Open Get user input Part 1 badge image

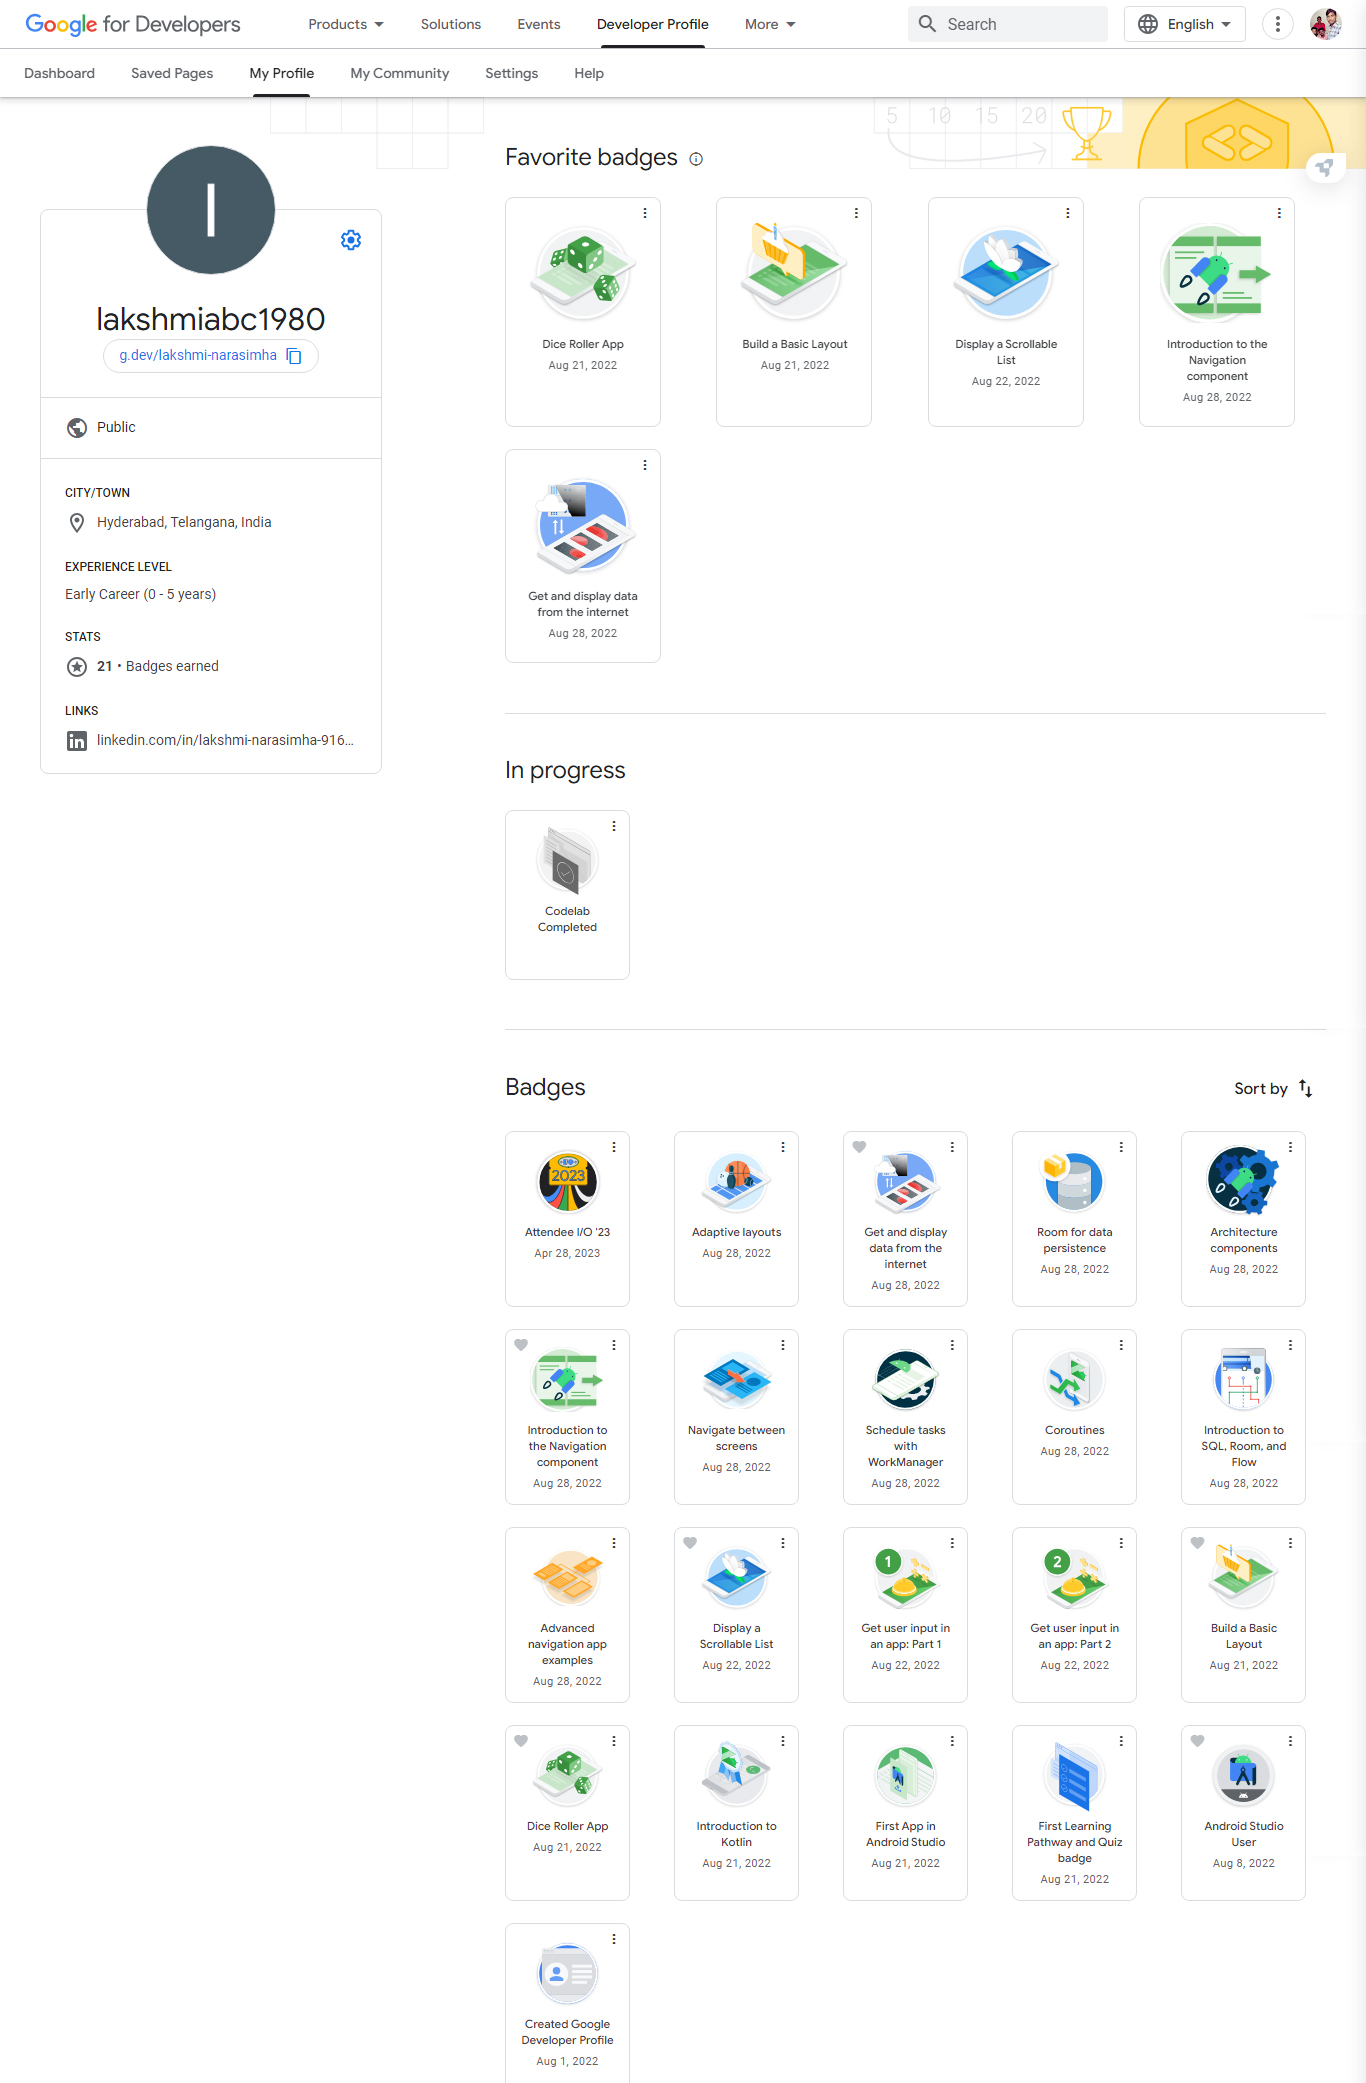[906, 1577]
